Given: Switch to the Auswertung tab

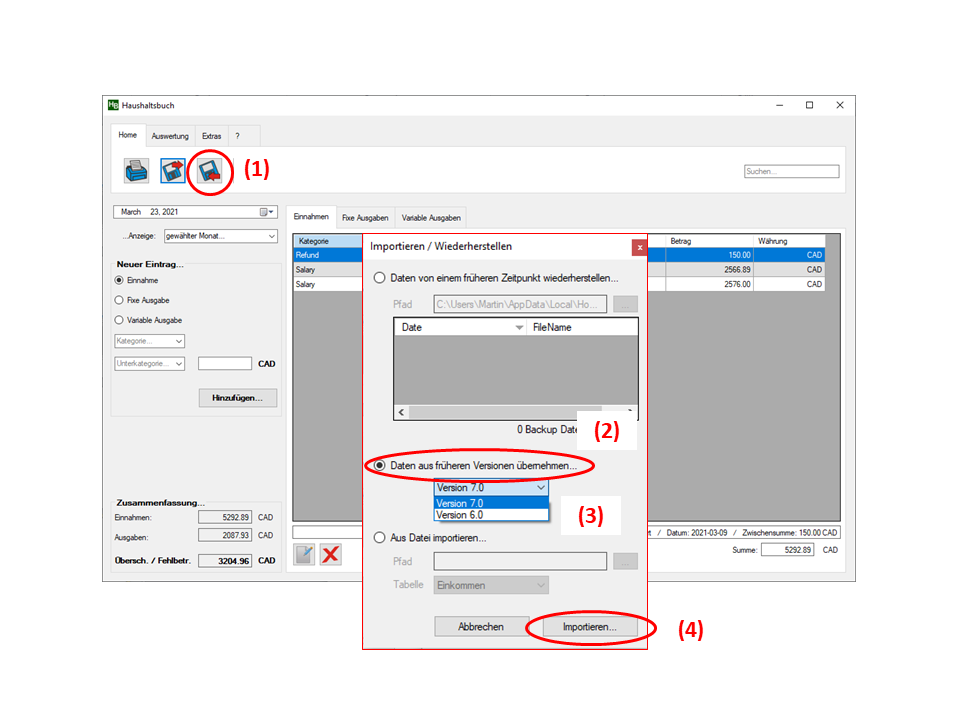Looking at the screenshot, I should 169,136.
